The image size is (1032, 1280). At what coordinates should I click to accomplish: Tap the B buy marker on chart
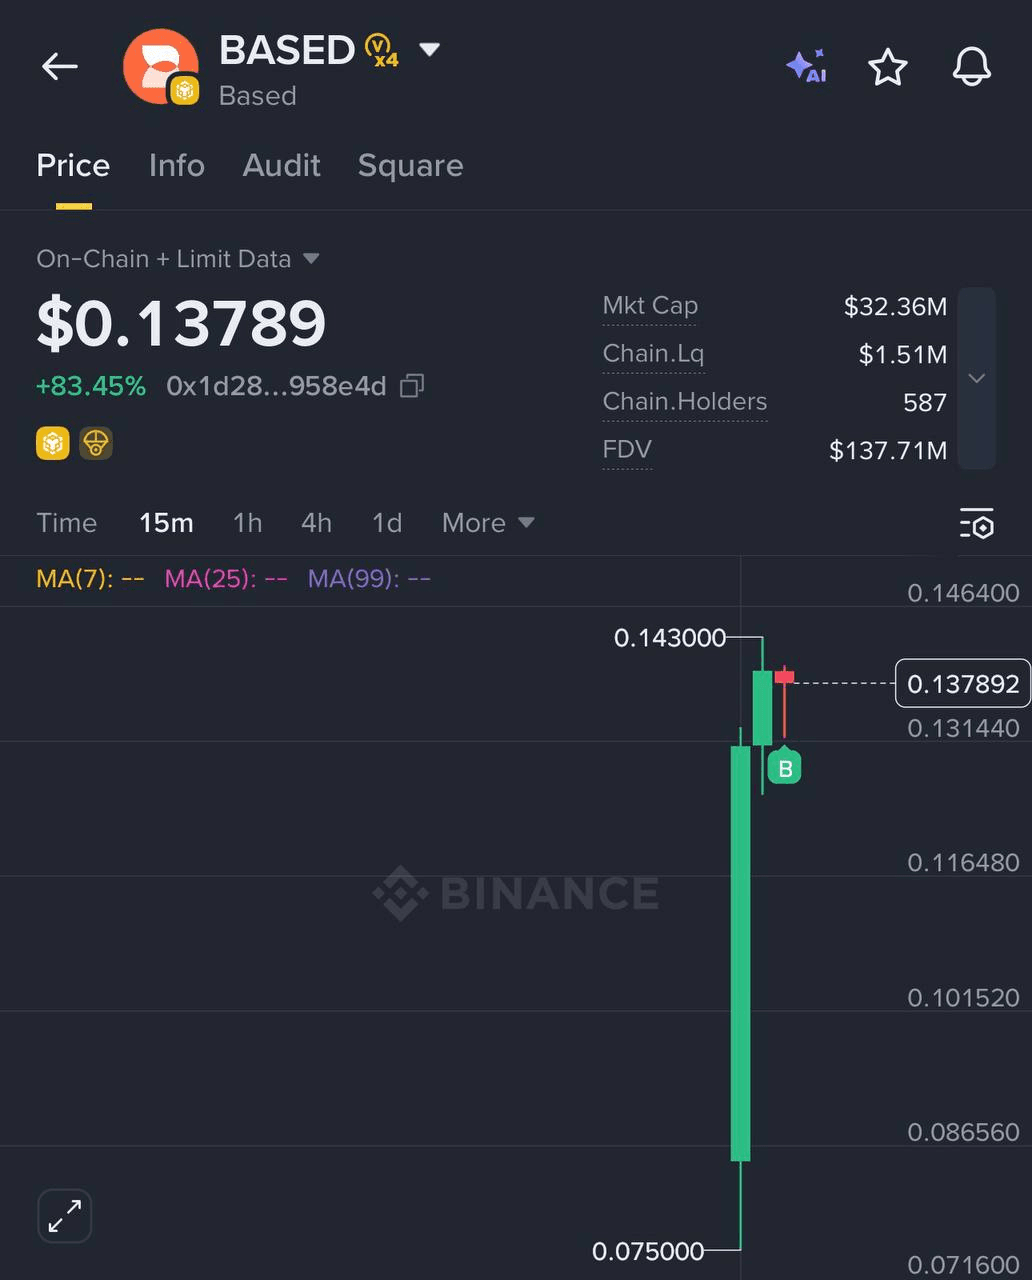click(x=785, y=768)
